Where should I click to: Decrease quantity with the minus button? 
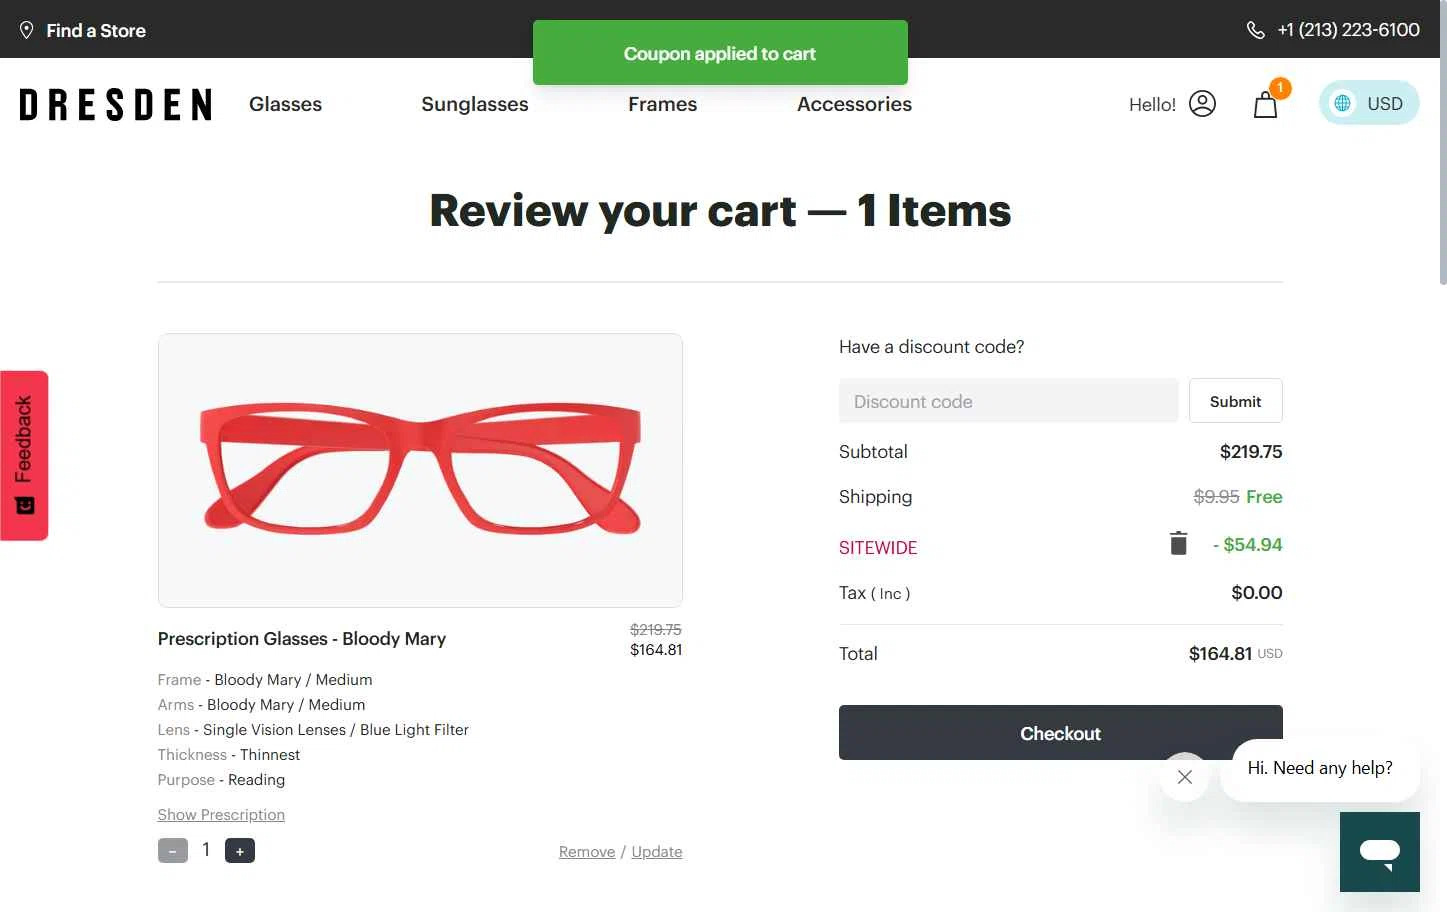(173, 851)
